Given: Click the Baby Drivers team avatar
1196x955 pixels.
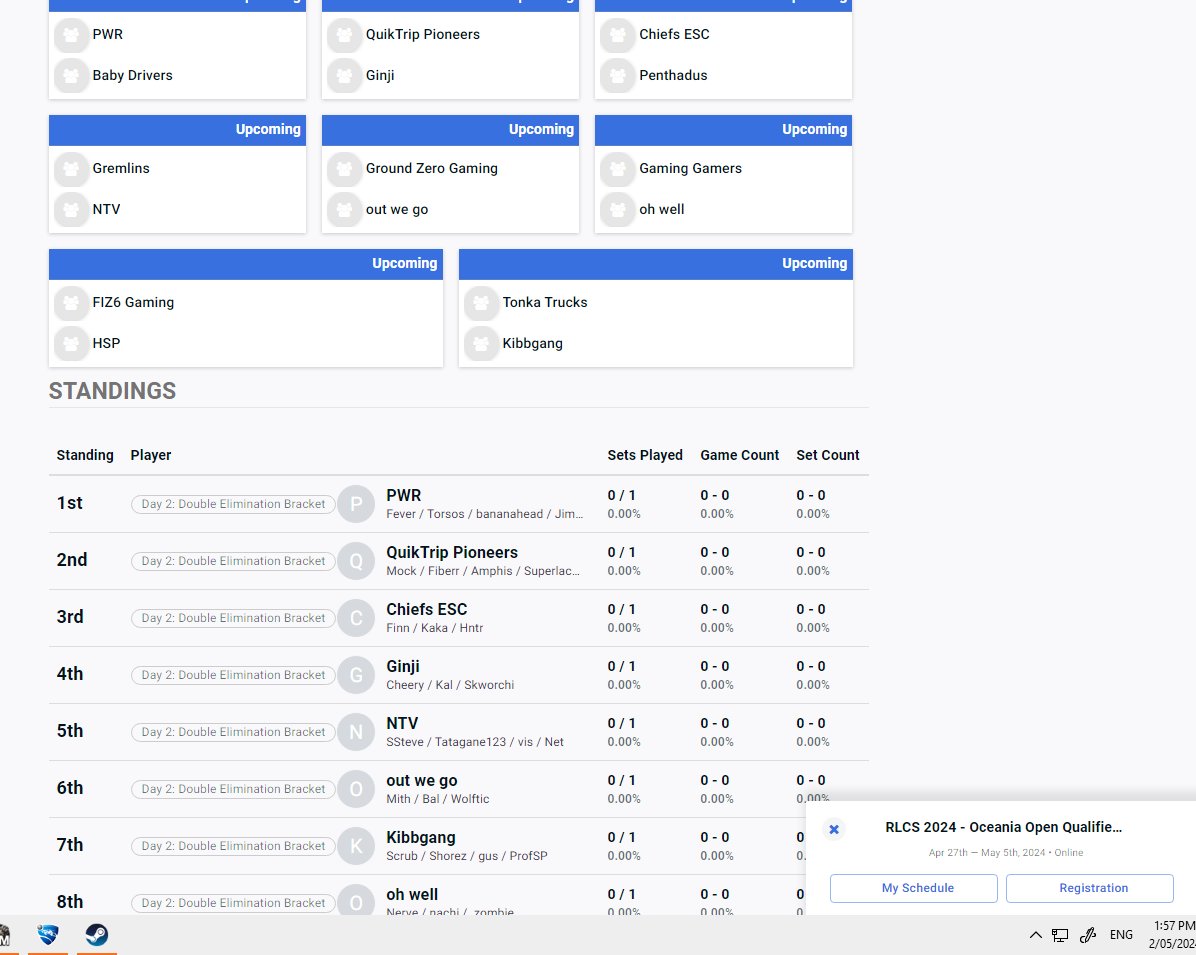Looking at the screenshot, I should (x=71, y=76).
